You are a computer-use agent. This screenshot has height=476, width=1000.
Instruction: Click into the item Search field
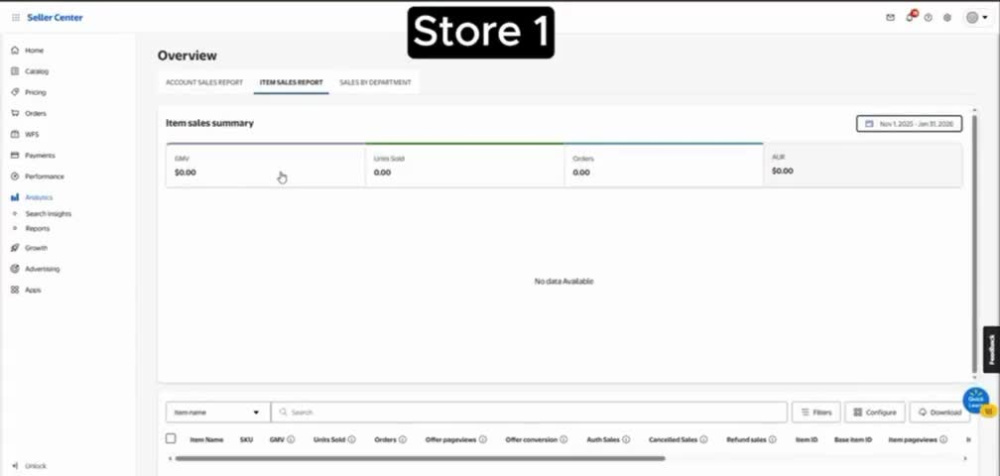[529, 412]
